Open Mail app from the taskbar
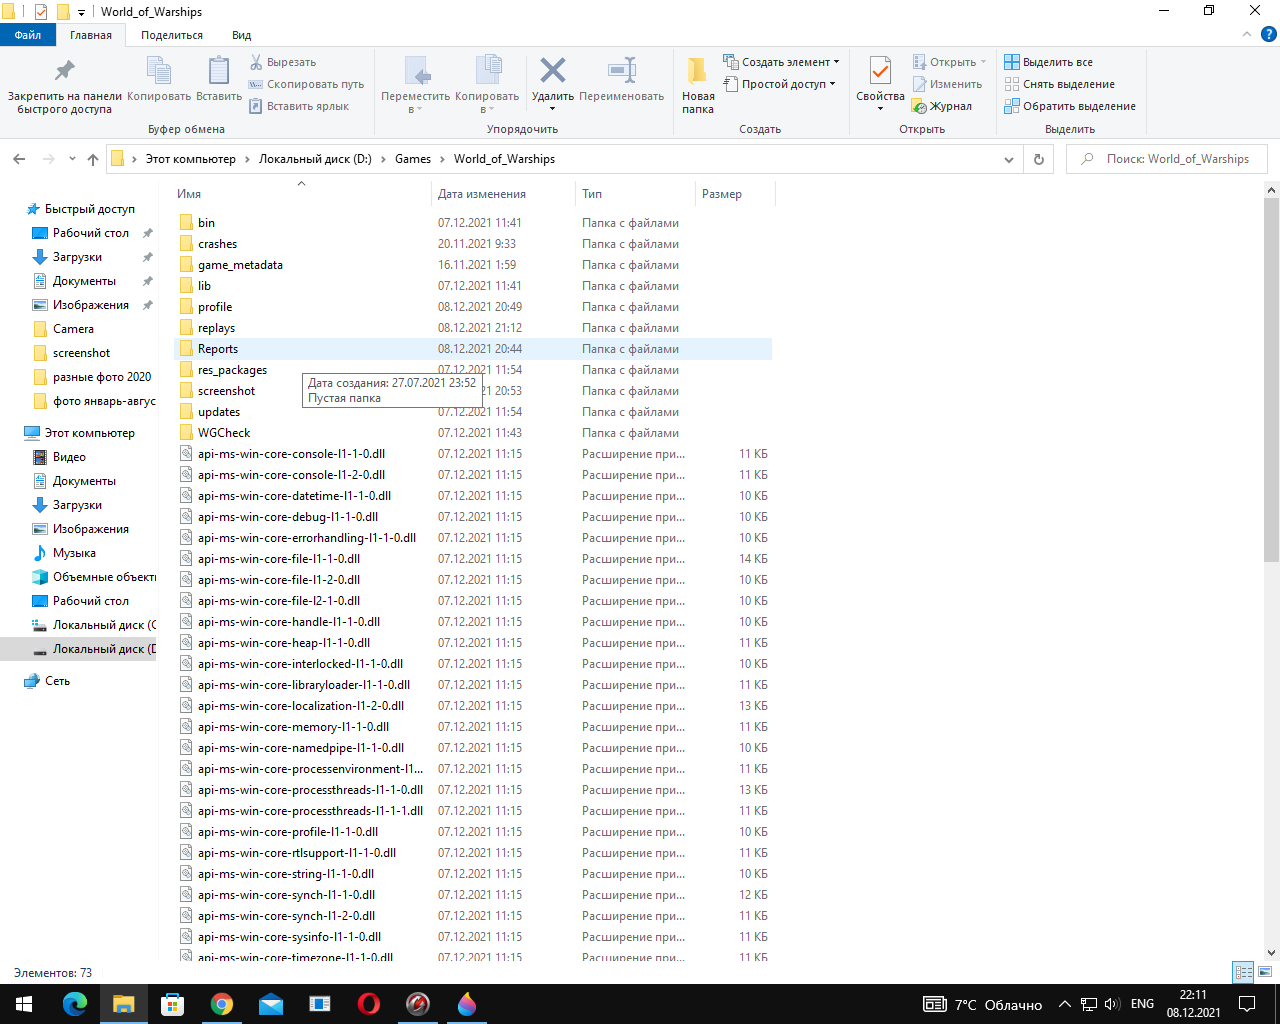 [271, 1004]
